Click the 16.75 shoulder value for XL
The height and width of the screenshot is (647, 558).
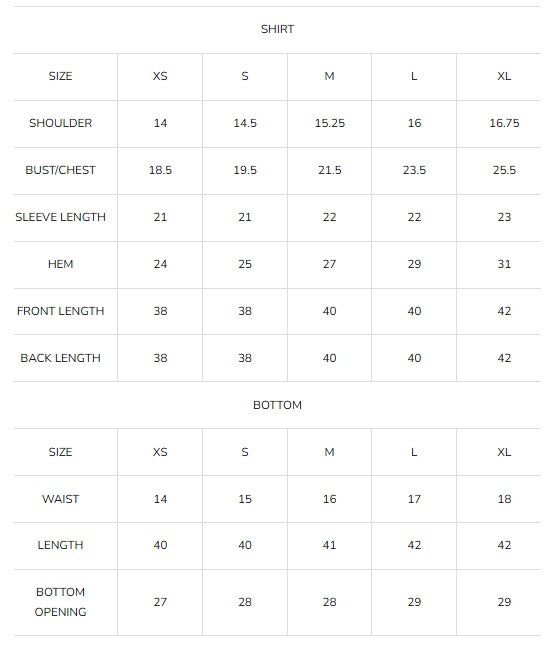tap(504, 123)
